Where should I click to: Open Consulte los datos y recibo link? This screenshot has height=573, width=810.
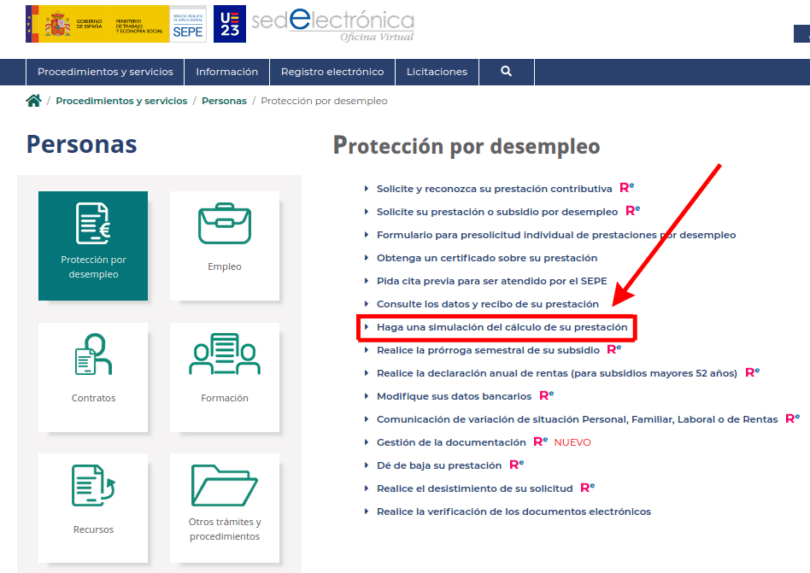click(488, 304)
